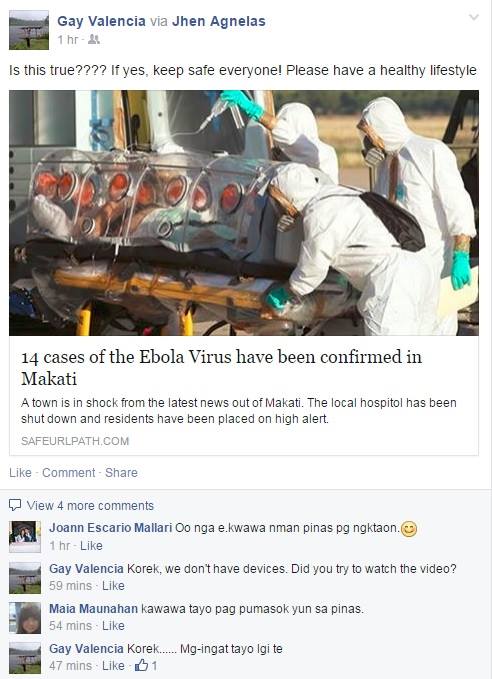Like Maia Maunahan's comment
492x679 pixels.
point(113,626)
